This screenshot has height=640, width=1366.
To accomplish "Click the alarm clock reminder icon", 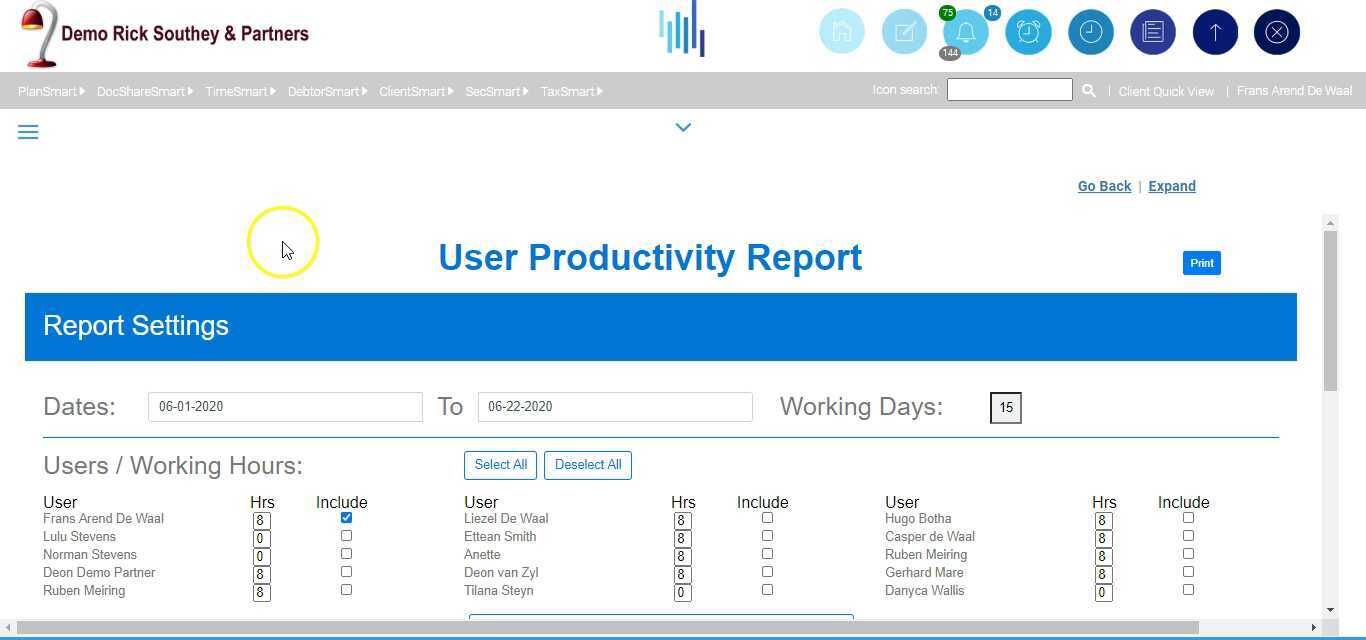I will tap(1028, 31).
